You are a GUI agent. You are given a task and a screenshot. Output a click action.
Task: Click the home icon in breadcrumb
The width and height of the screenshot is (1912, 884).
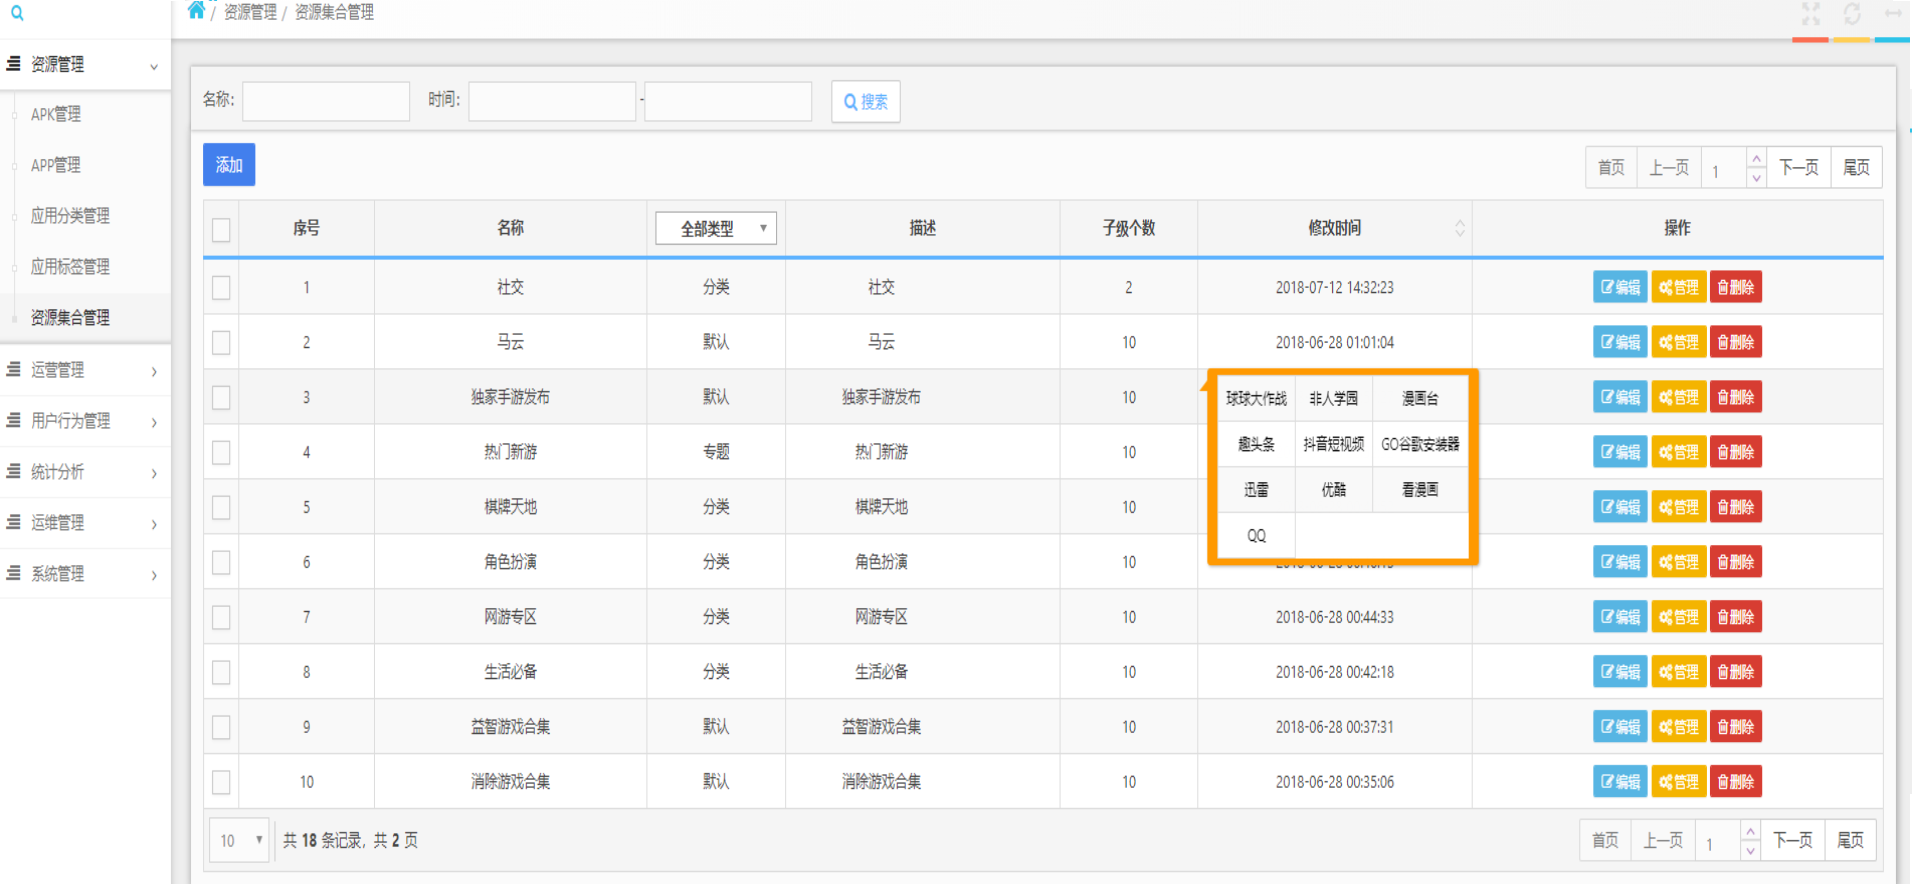[196, 11]
